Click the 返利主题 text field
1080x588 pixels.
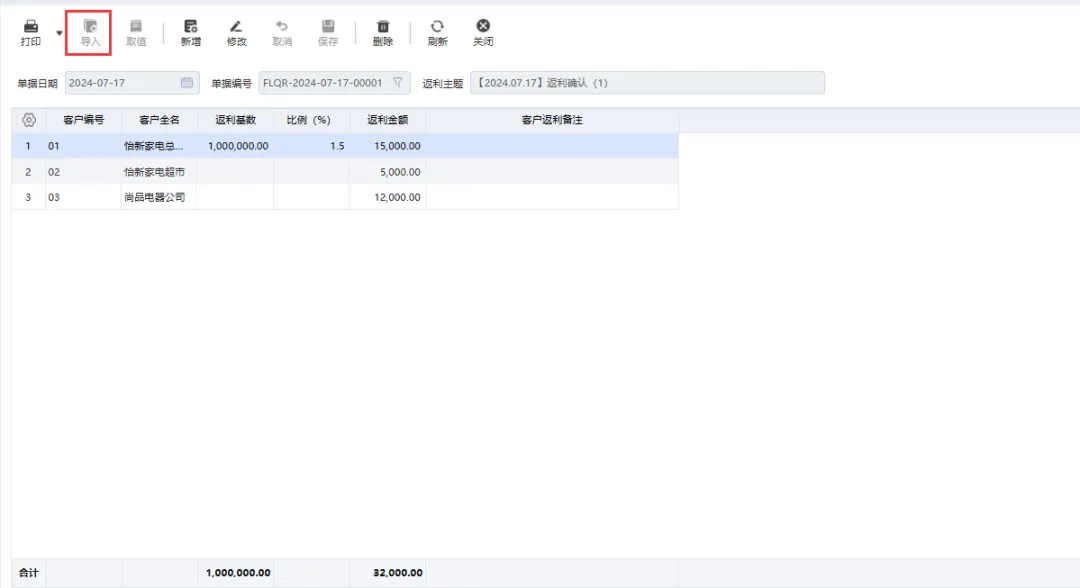(x=647, y=83)
